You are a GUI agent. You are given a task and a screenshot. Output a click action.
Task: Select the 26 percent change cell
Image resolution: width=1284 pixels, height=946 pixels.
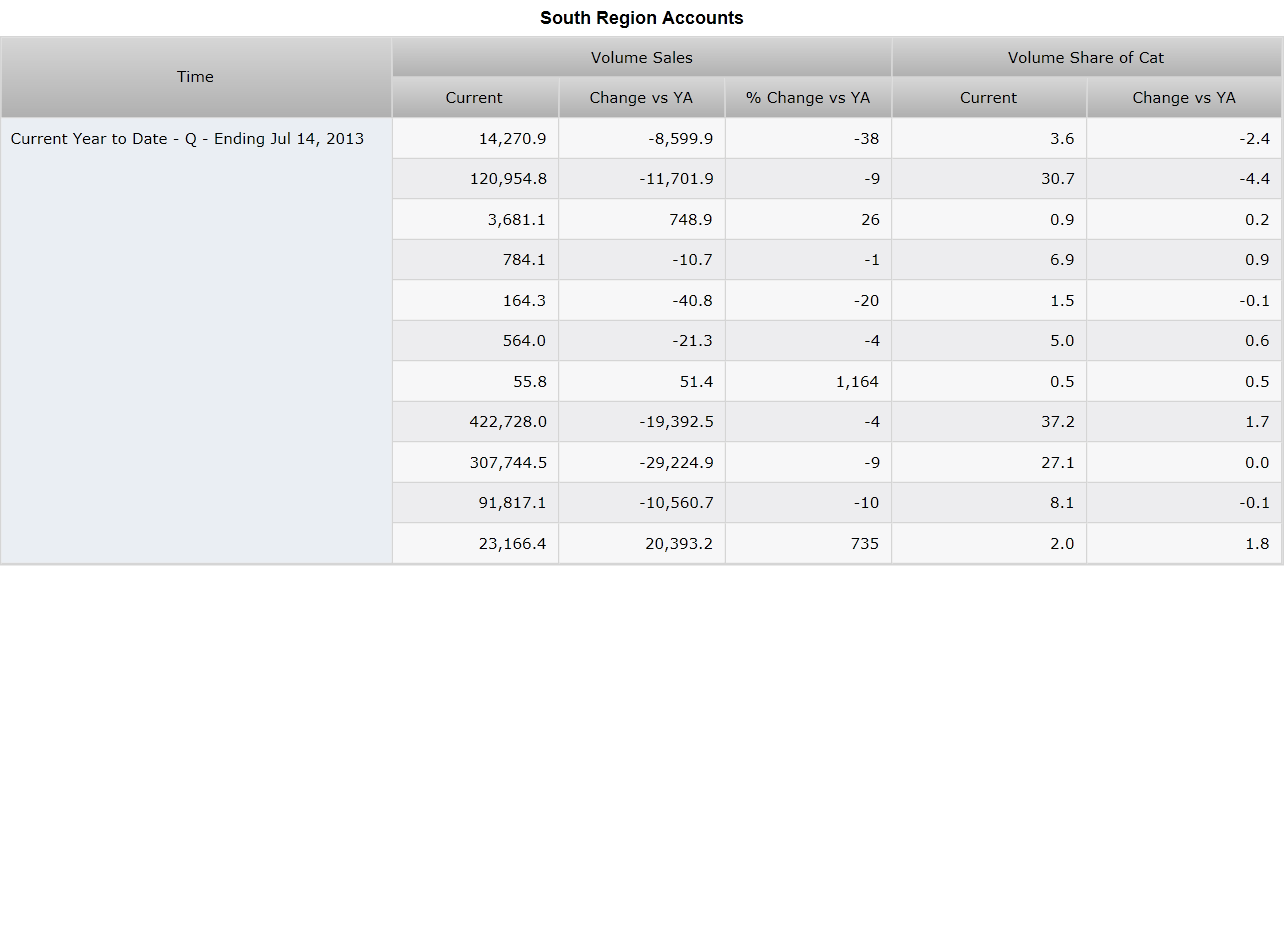click(x=808, y=220)
